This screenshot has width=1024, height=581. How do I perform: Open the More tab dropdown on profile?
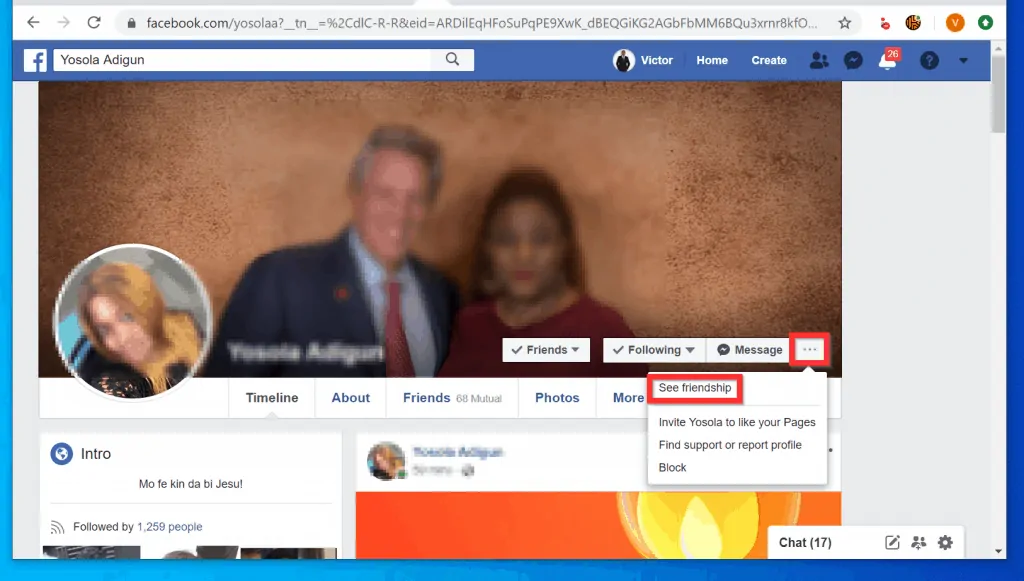tap(628, 397)
